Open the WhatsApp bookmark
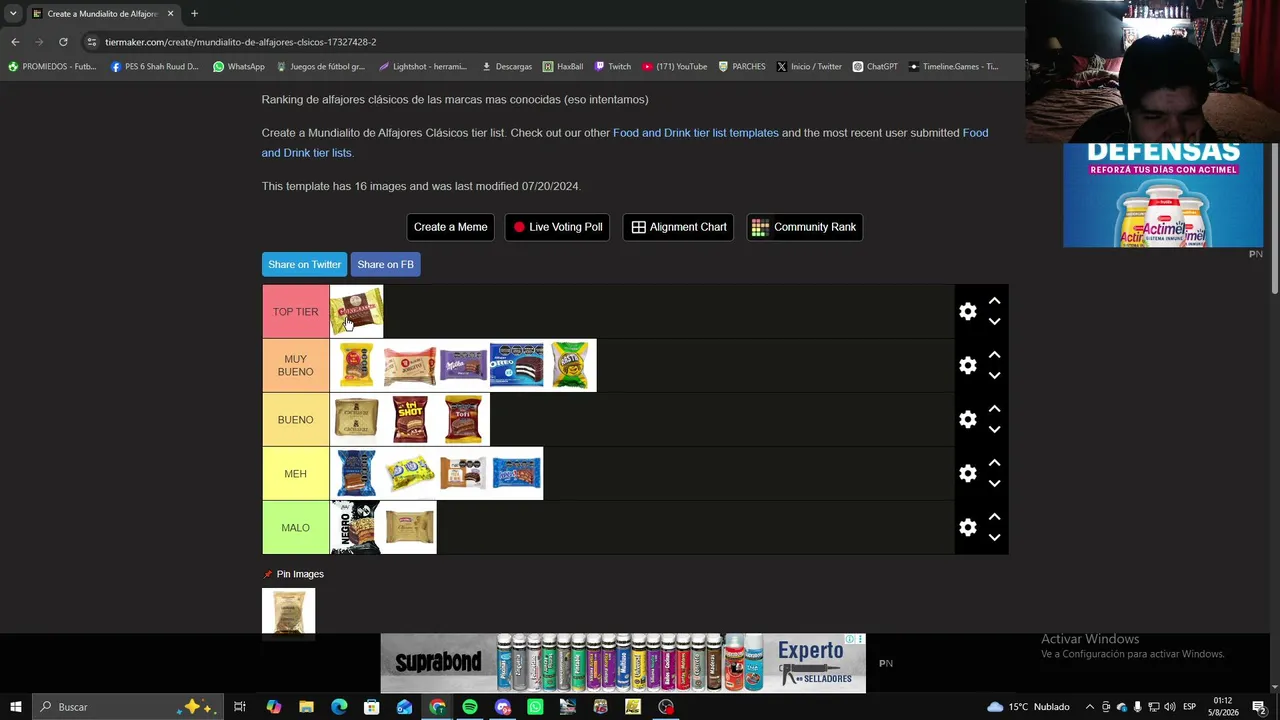The height and width of the screenshot is (720, 1280). coord(239,67)
